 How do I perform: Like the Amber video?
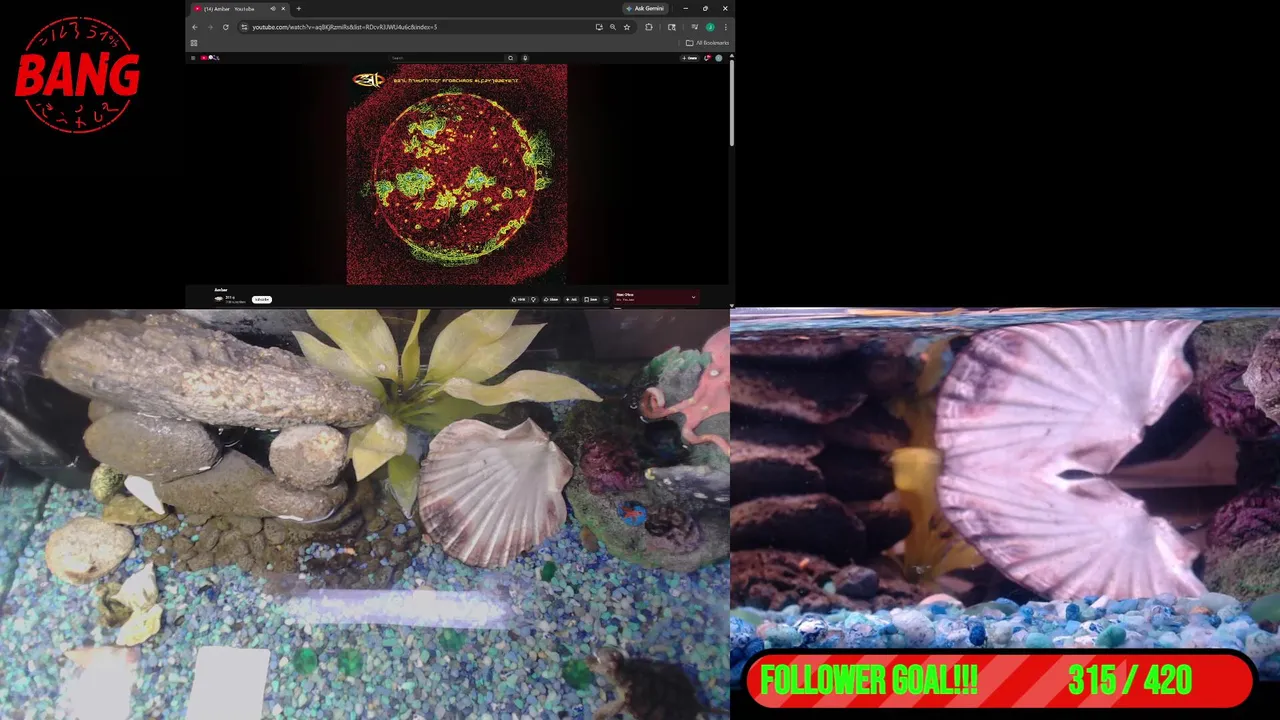coord(519,299)
